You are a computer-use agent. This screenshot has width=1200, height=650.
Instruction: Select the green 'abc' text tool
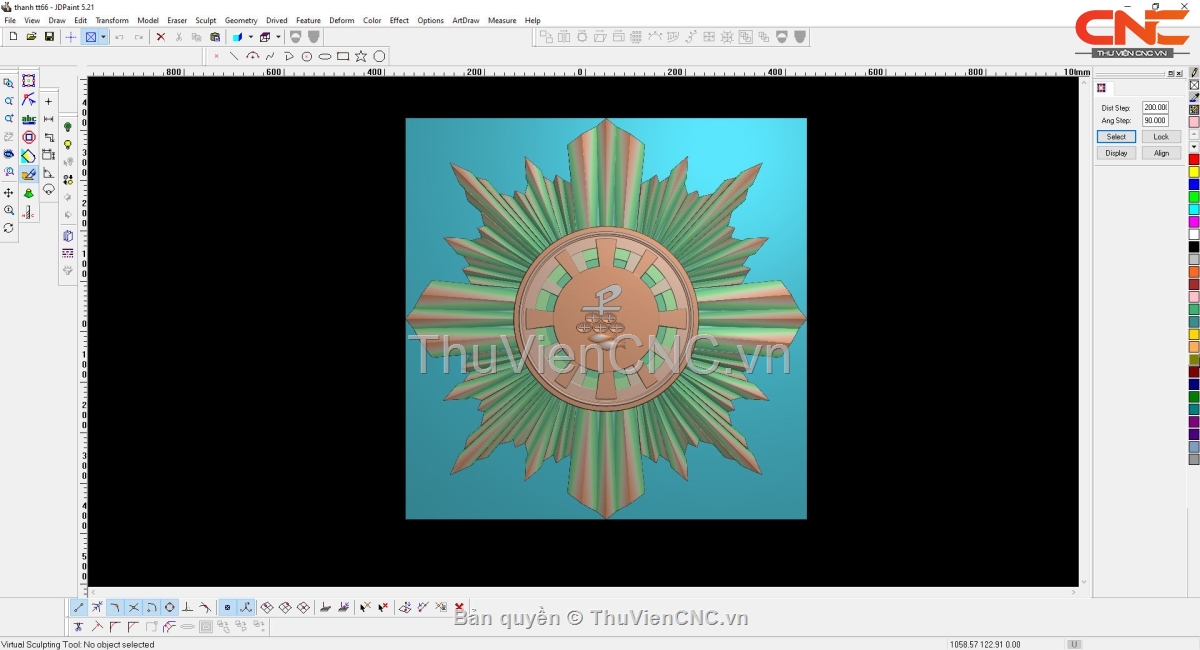(29, 119)
